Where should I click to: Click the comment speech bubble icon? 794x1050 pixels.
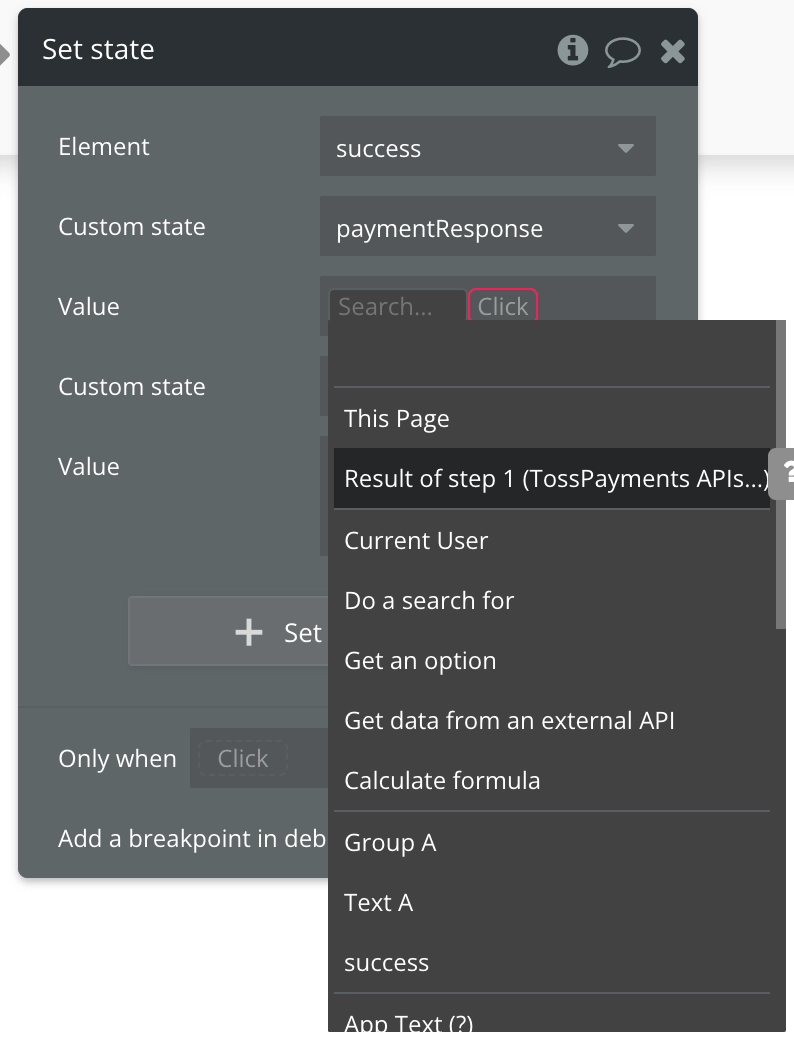point(622,51)
